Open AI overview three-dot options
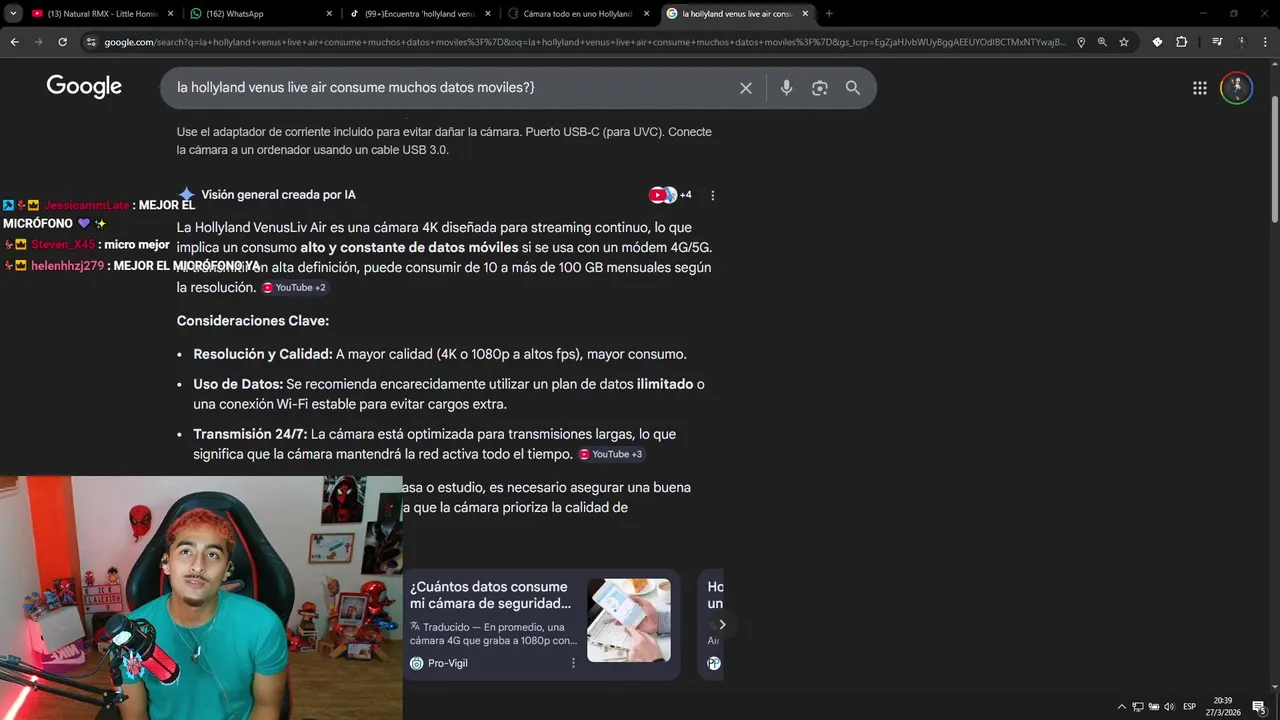 [712, 195]
